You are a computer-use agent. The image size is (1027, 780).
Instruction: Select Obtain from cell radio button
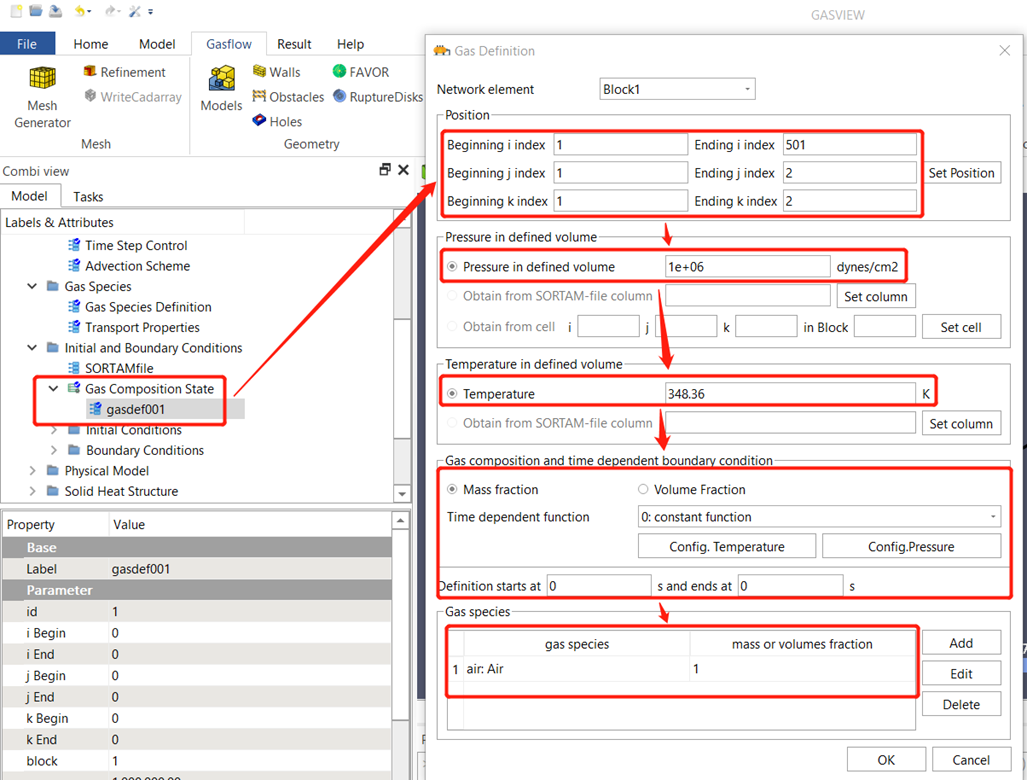coord(452,326)
